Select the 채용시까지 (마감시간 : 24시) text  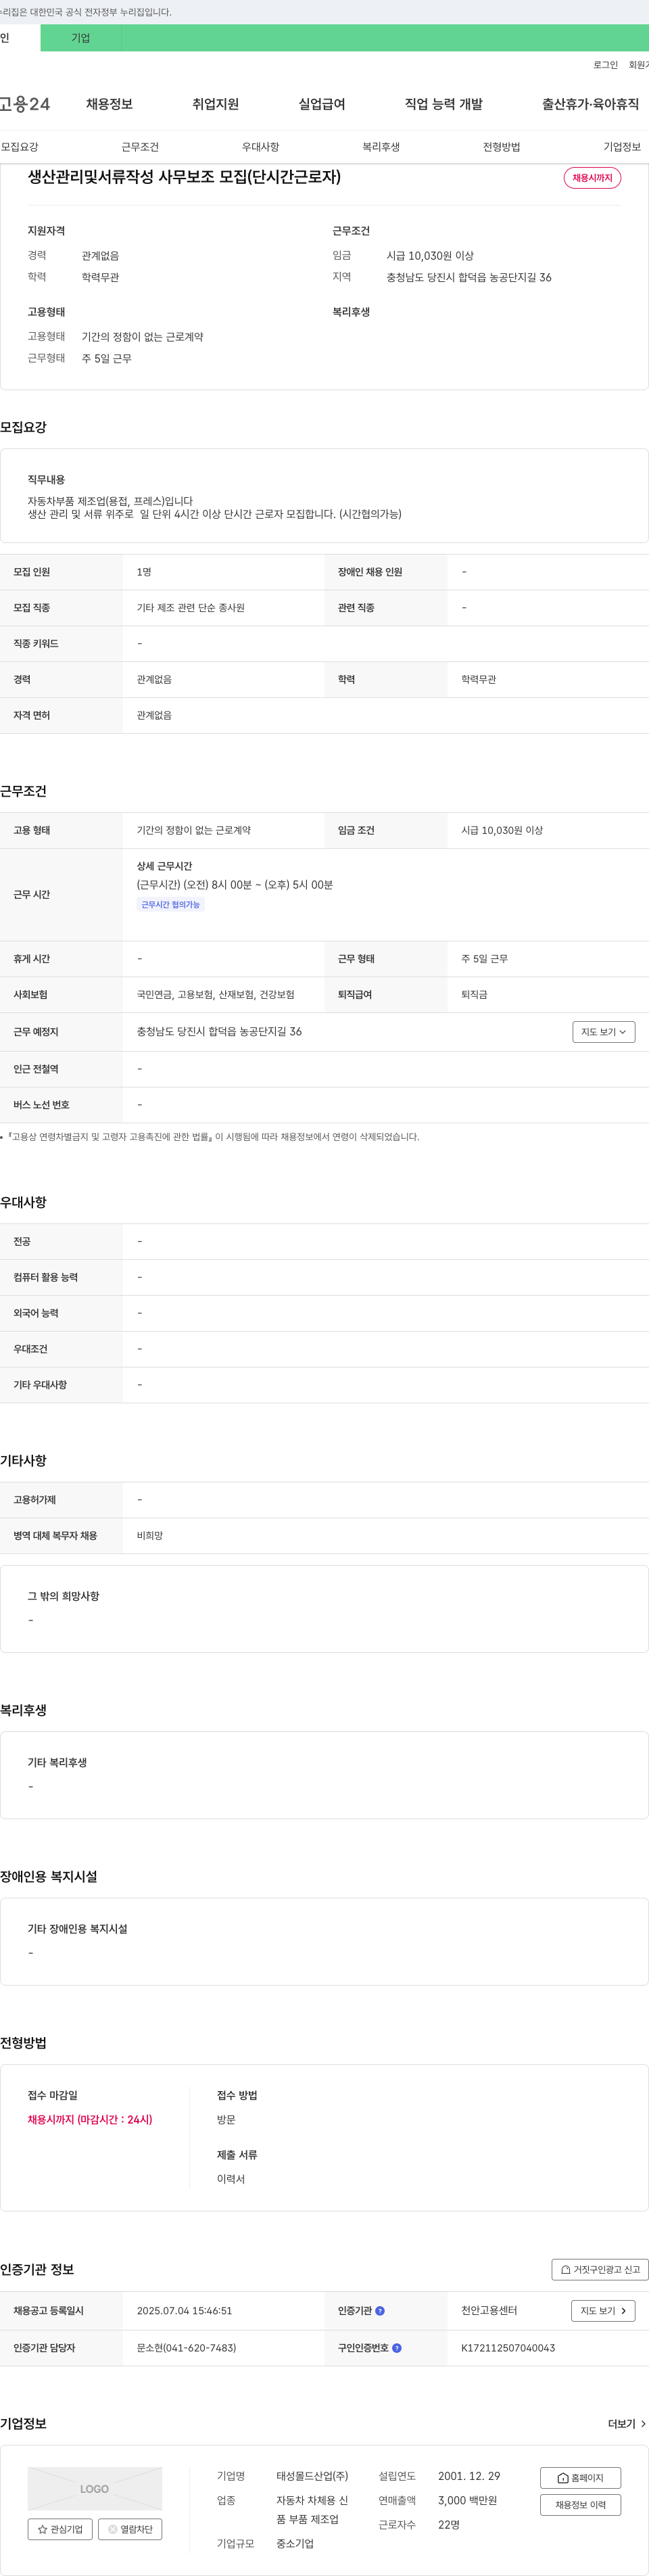(x=90, y=2120)
